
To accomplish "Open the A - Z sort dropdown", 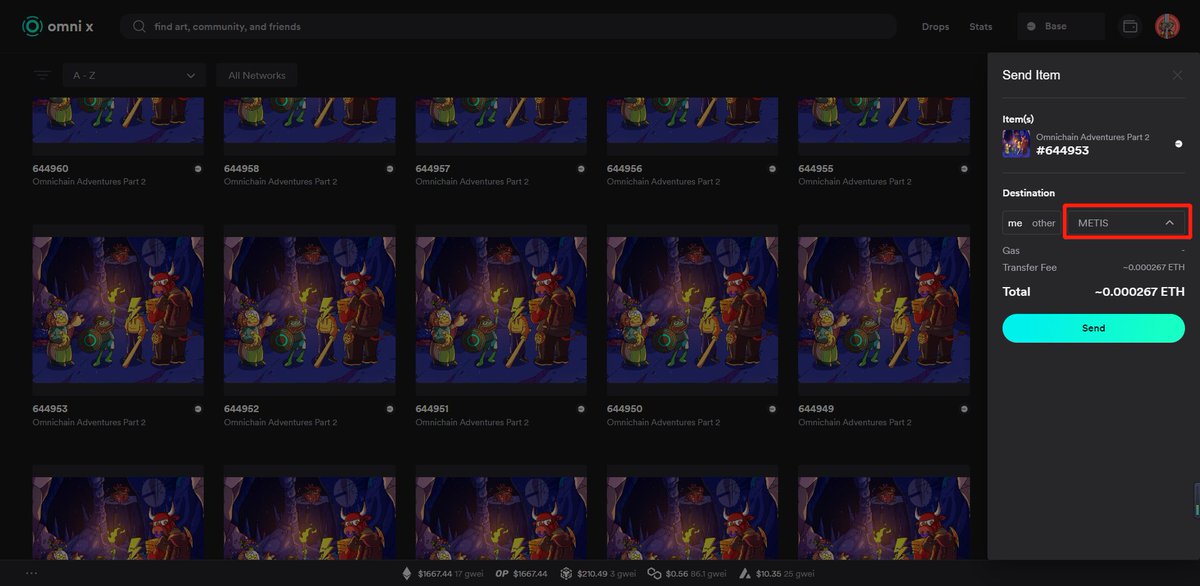I will 133,75.
